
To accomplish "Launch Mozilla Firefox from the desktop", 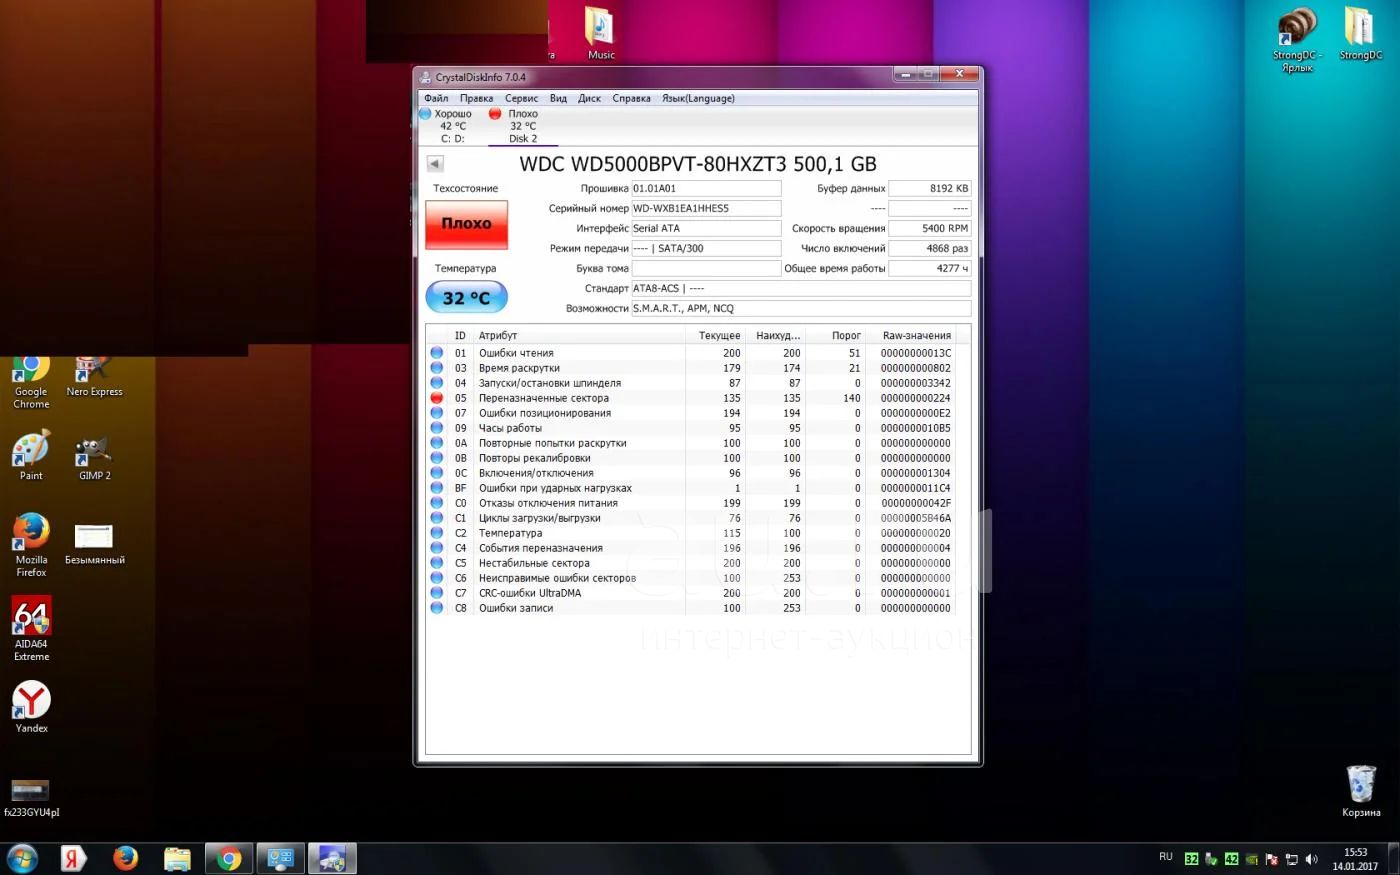I will (x=31, y=536).
